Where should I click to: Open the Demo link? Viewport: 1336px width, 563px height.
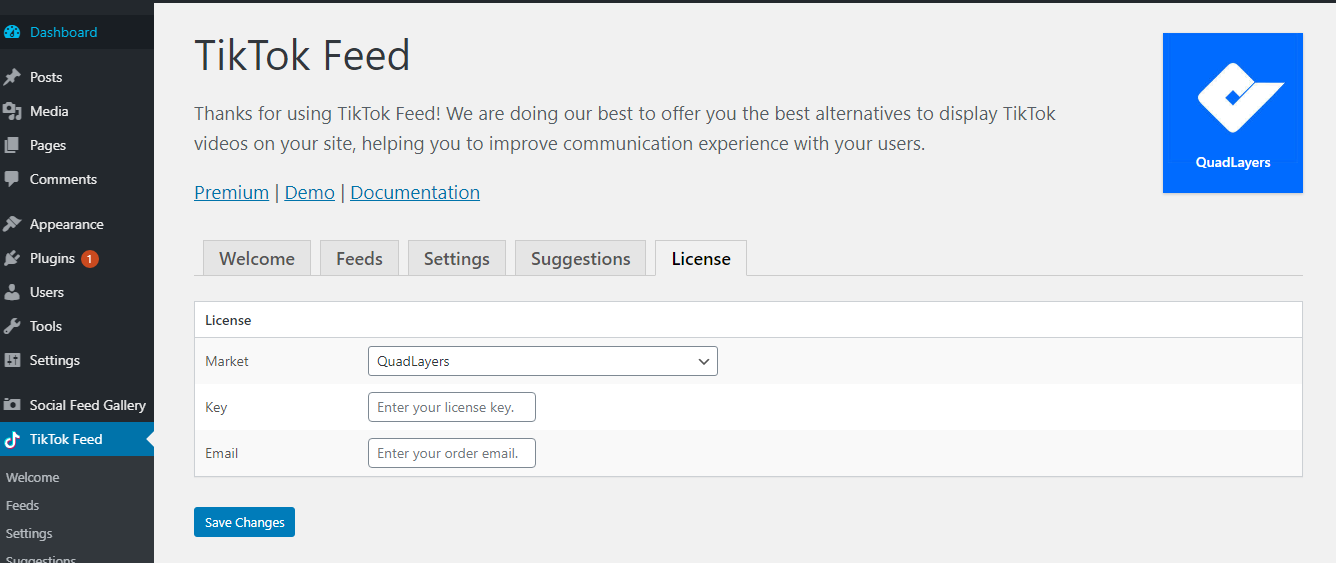click(x=310, y=192)
